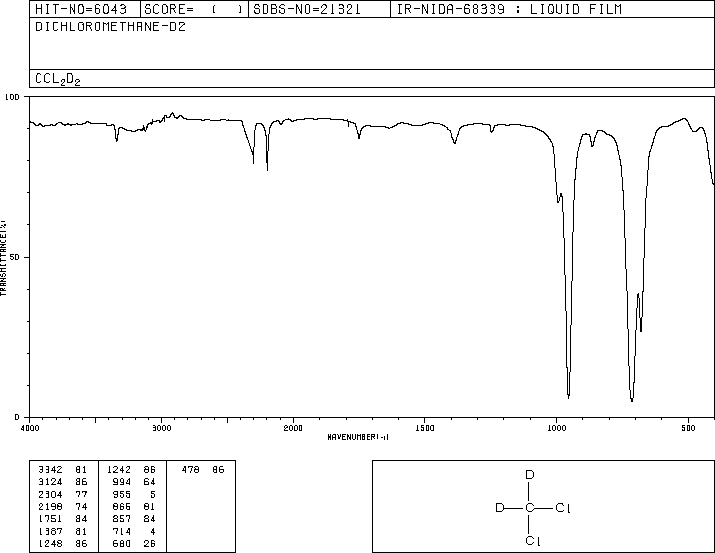Click the 1000 tick label on x-axis
The height and width of the screenshot is (553, 715).
tap(556, 428)
